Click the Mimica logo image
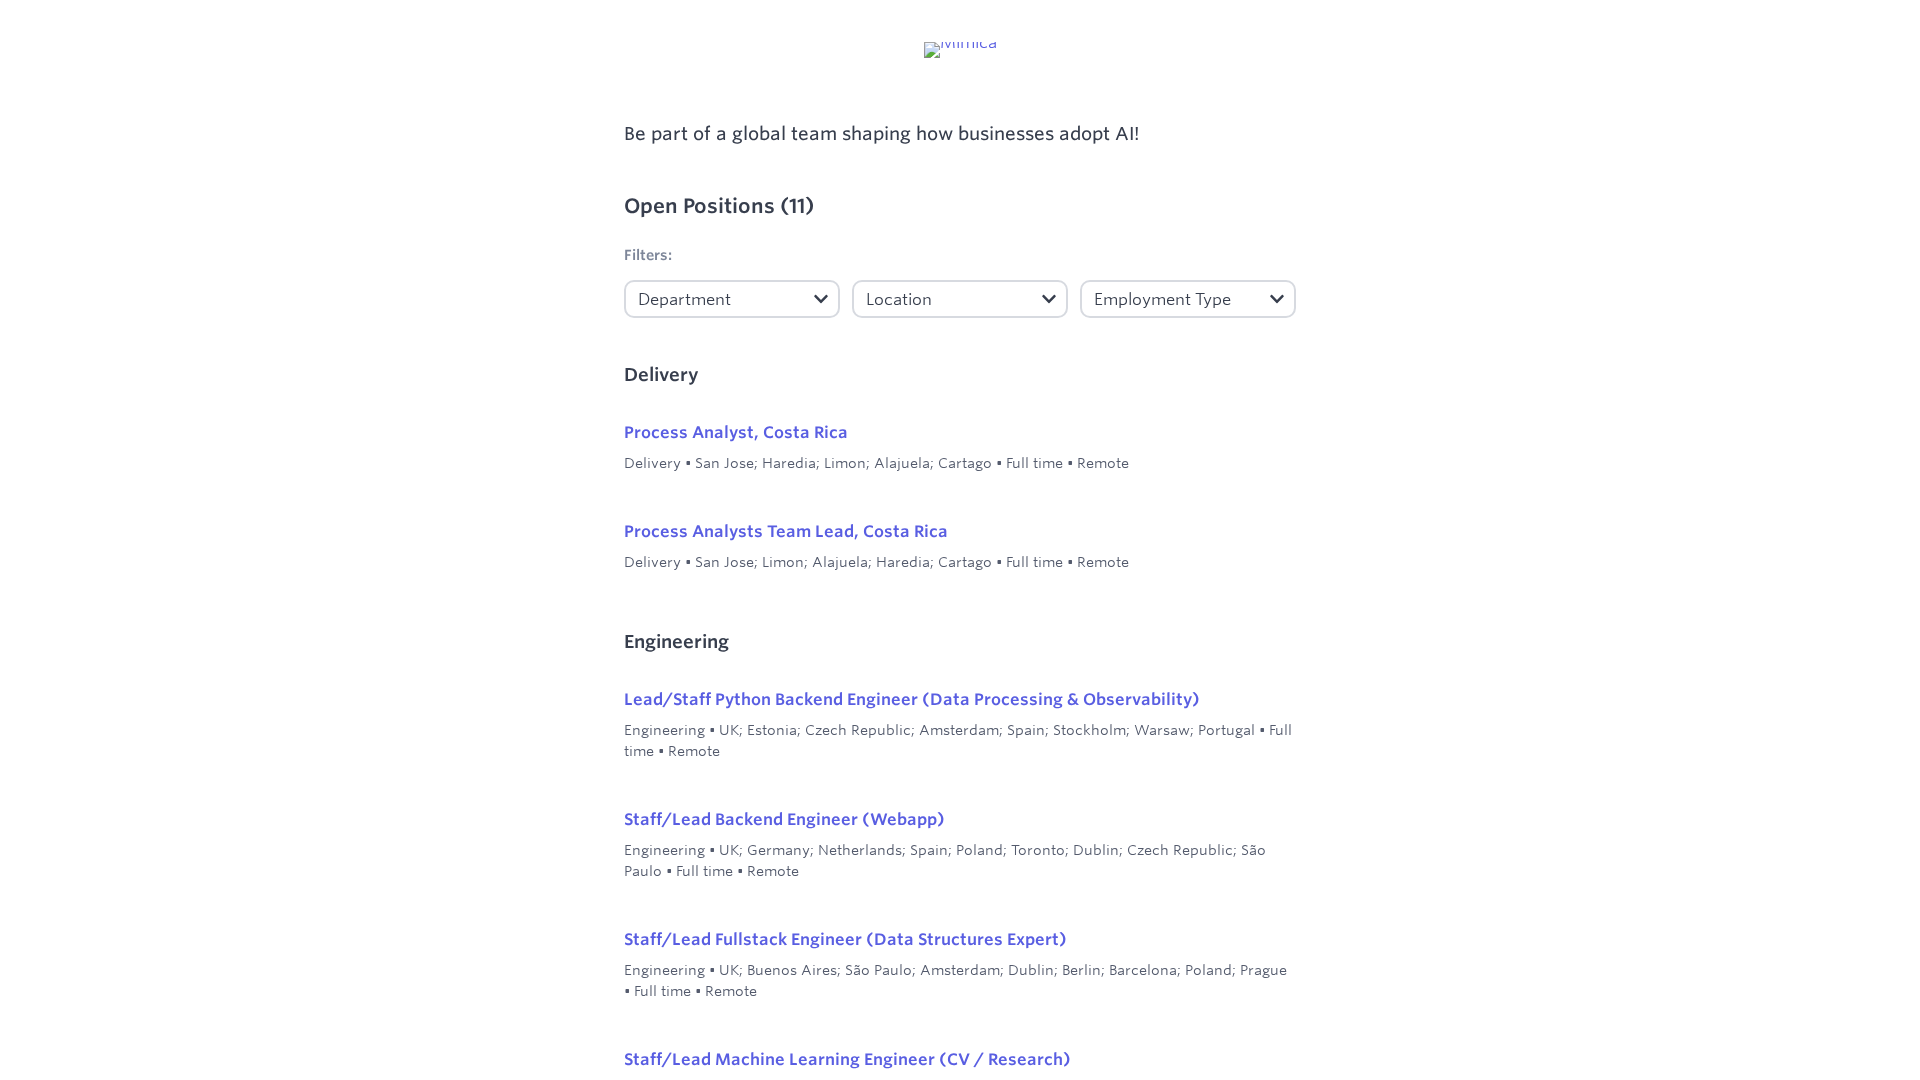Screen dimensions: 1920x1080 click(960, 47)
